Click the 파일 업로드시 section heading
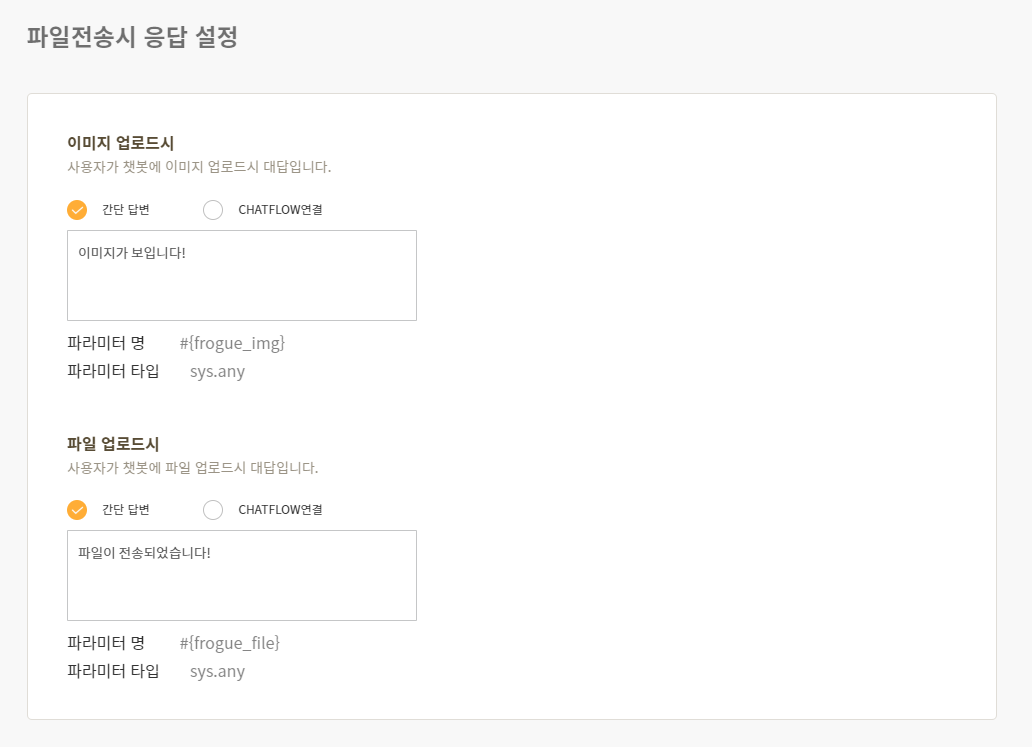Screen dimensions: 1032x747 pyautogui.click(x=113, y=444)
